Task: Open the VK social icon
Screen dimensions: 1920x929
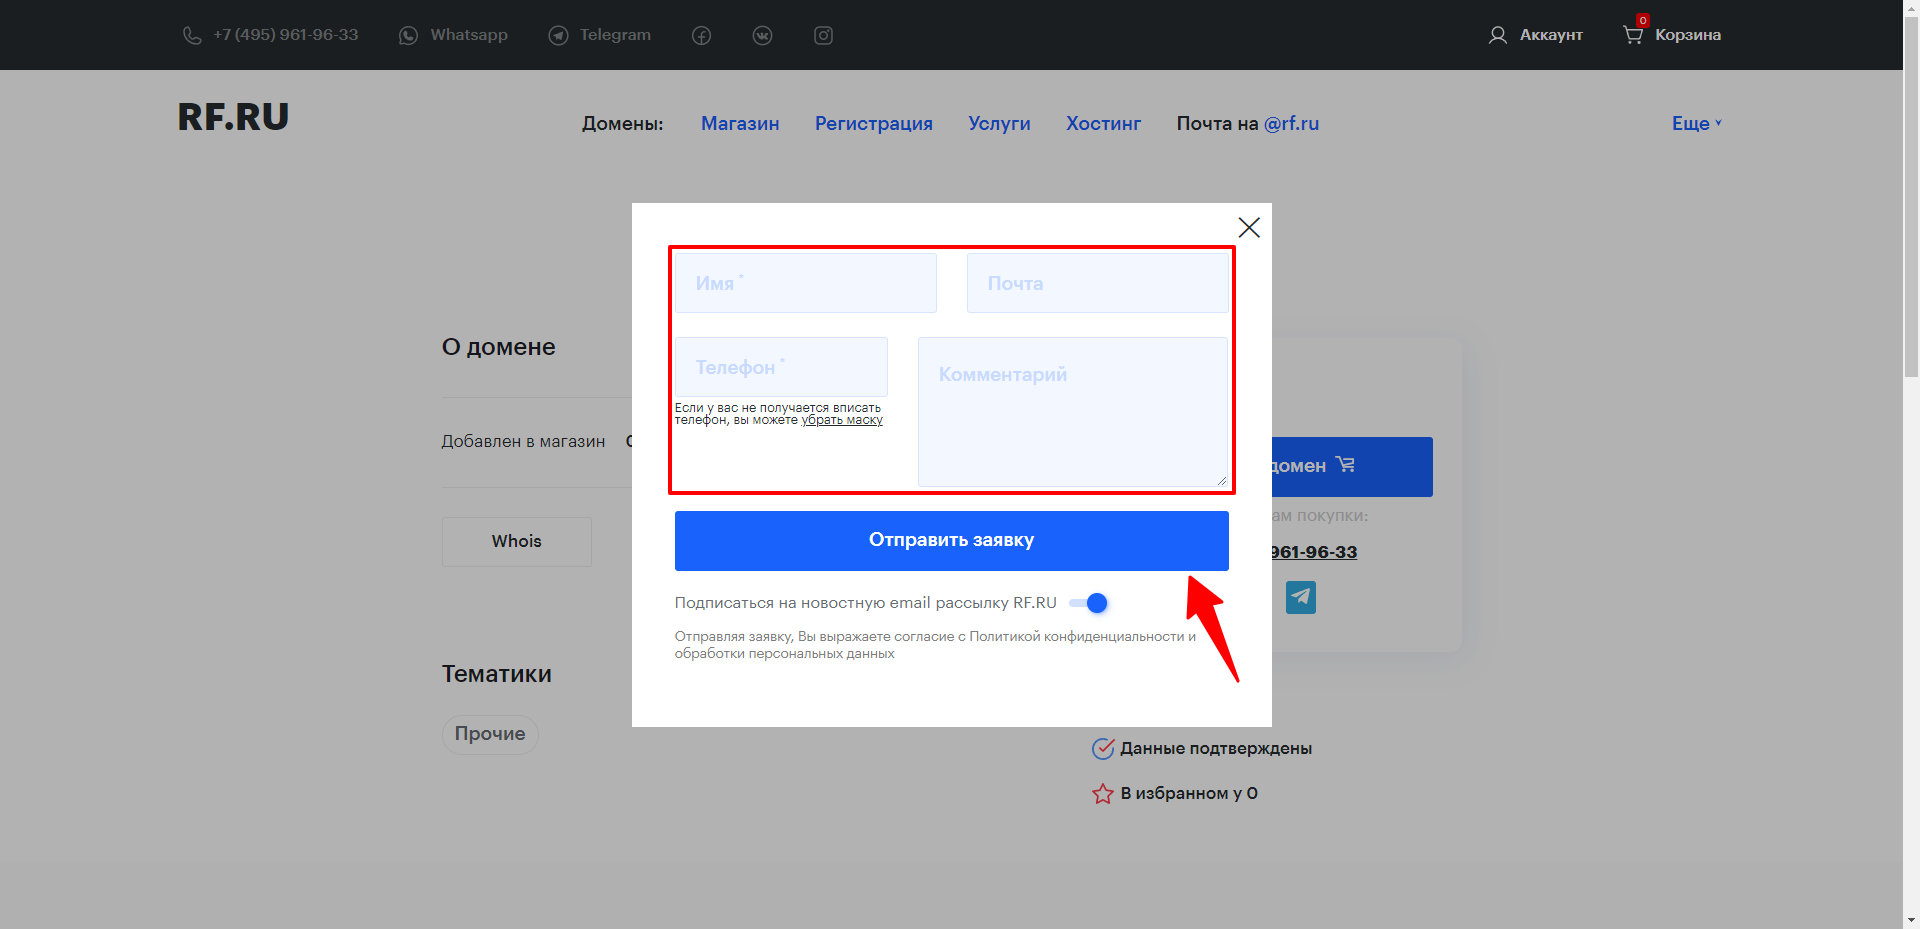Action: [x=762, y=36]
